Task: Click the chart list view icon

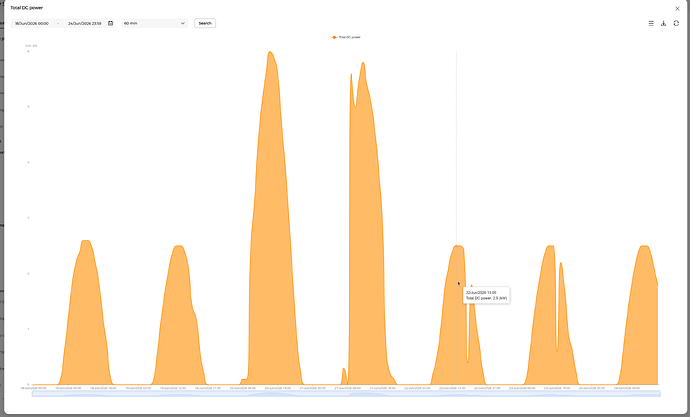Action: click(651, 23)
